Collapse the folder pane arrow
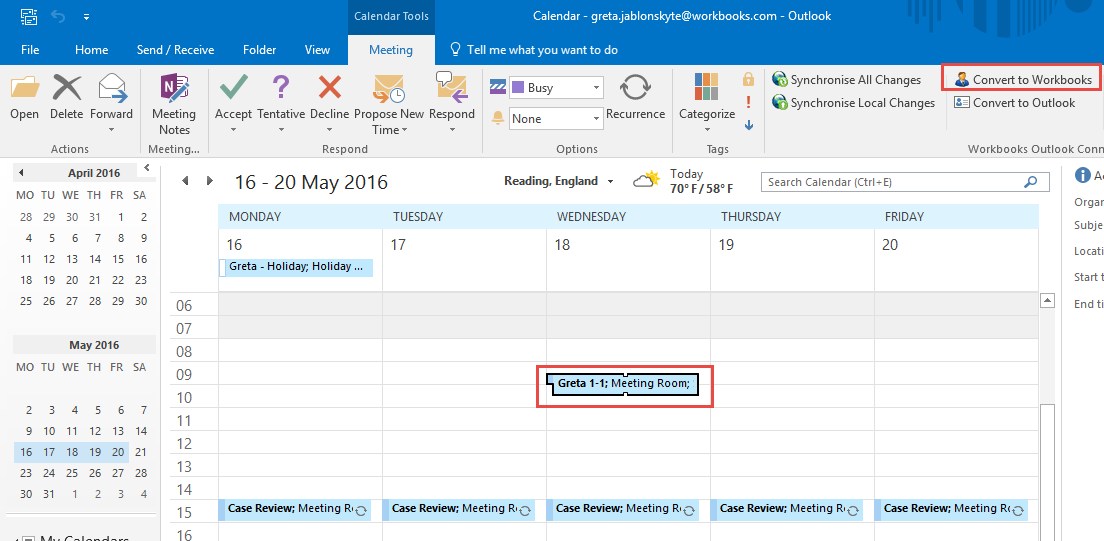This screenshot has height=541, width=1104. click(x=146, y=167)
